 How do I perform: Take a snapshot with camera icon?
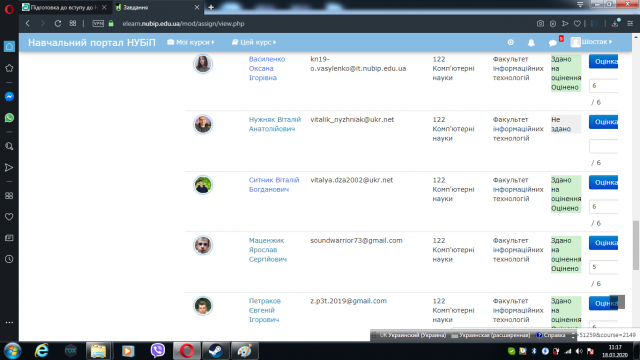(540, 24)
